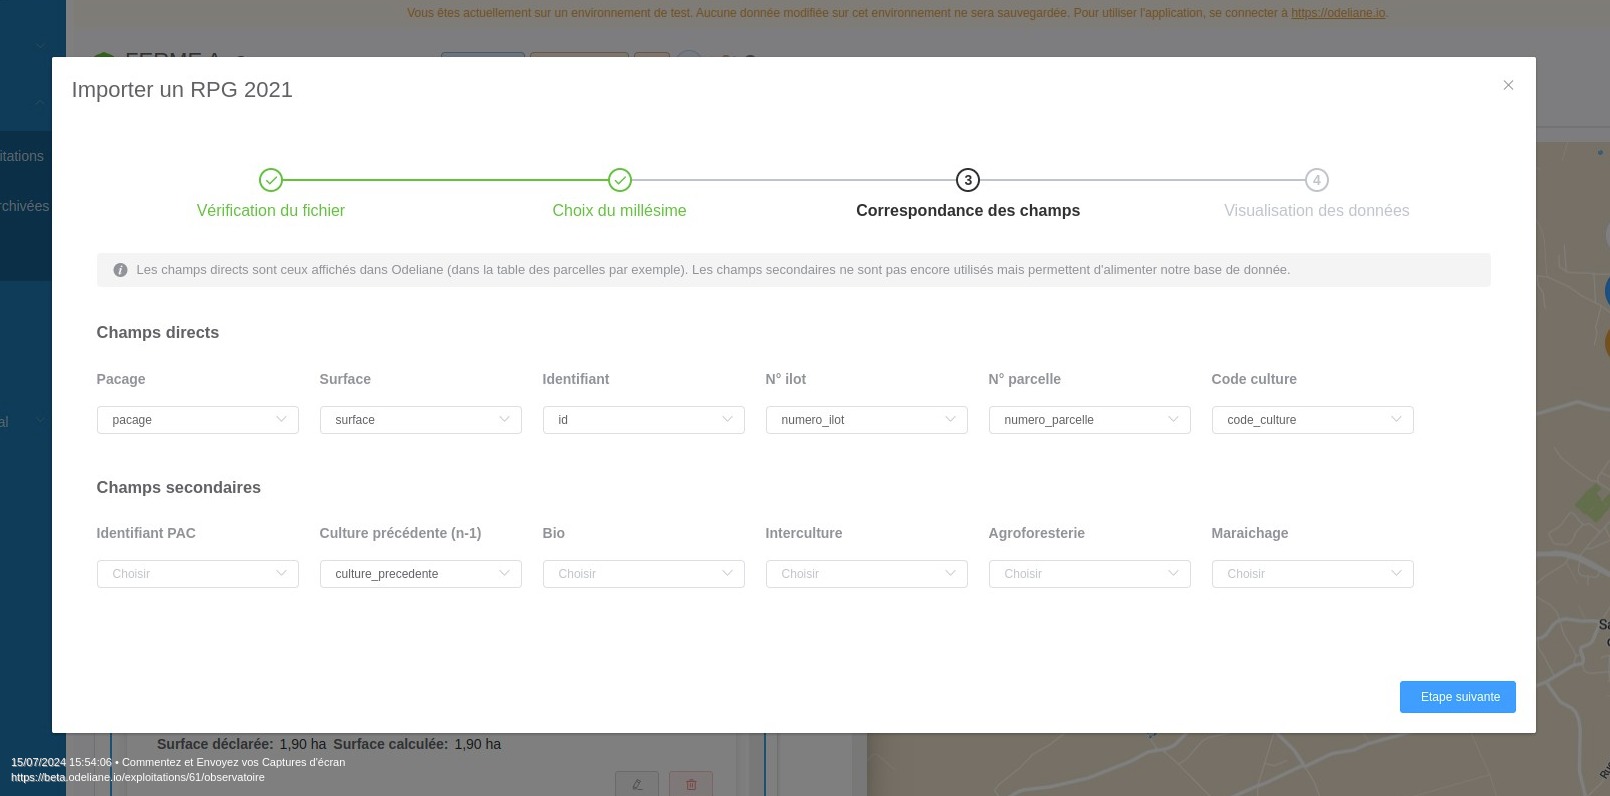
Task: Choose a field for Interculture
Action: (x=866, y=574)
